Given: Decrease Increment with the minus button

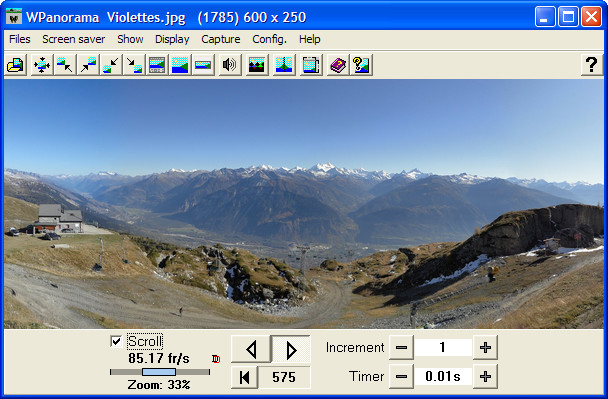Looking at the screenshot, I should coord(401,347).
